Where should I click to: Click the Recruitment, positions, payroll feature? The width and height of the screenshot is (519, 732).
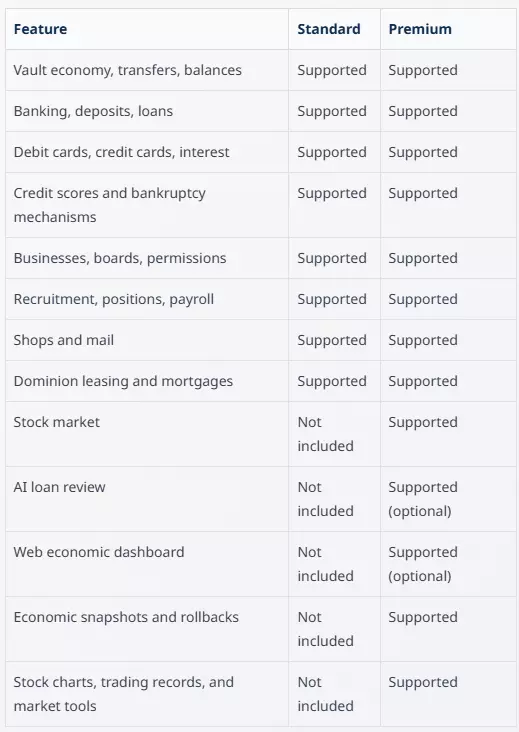(x=113, y=299)
